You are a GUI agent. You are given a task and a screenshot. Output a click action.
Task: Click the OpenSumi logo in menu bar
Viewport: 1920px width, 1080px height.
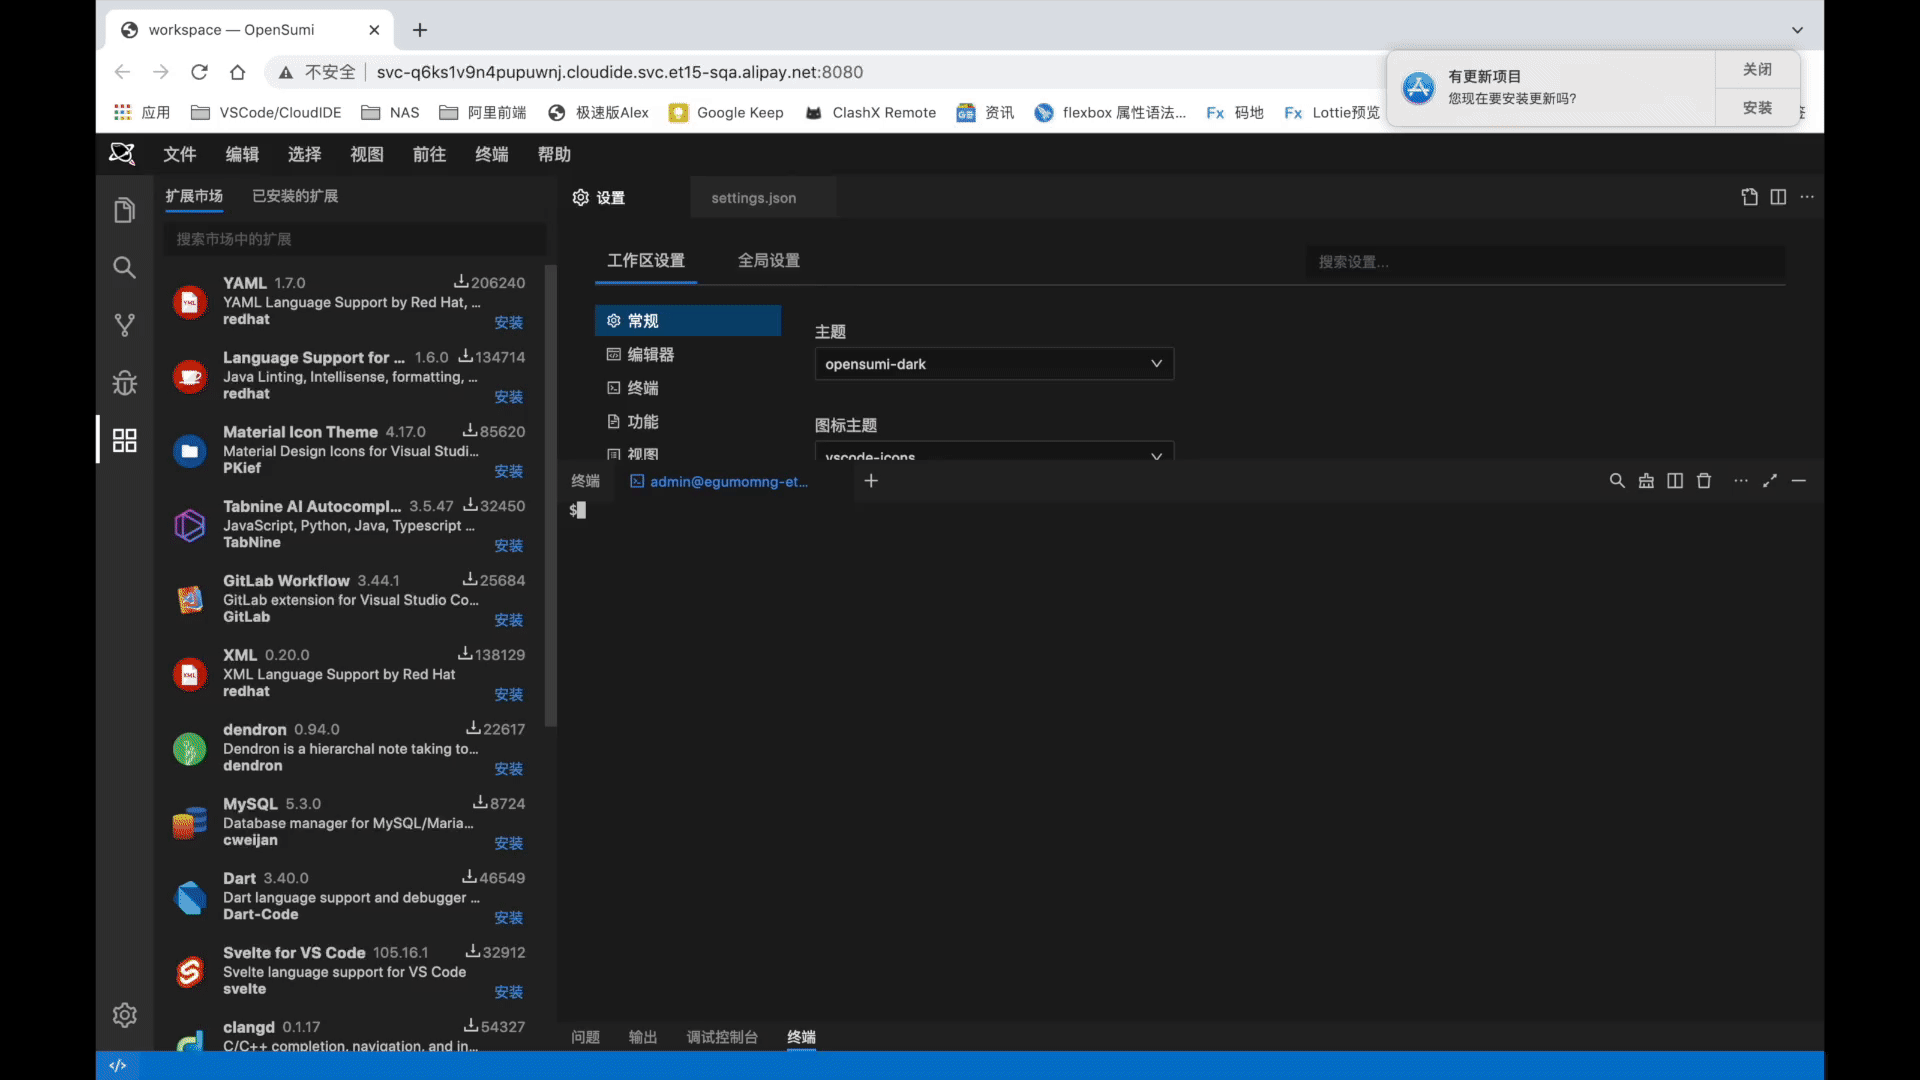[x=122, y=154]
